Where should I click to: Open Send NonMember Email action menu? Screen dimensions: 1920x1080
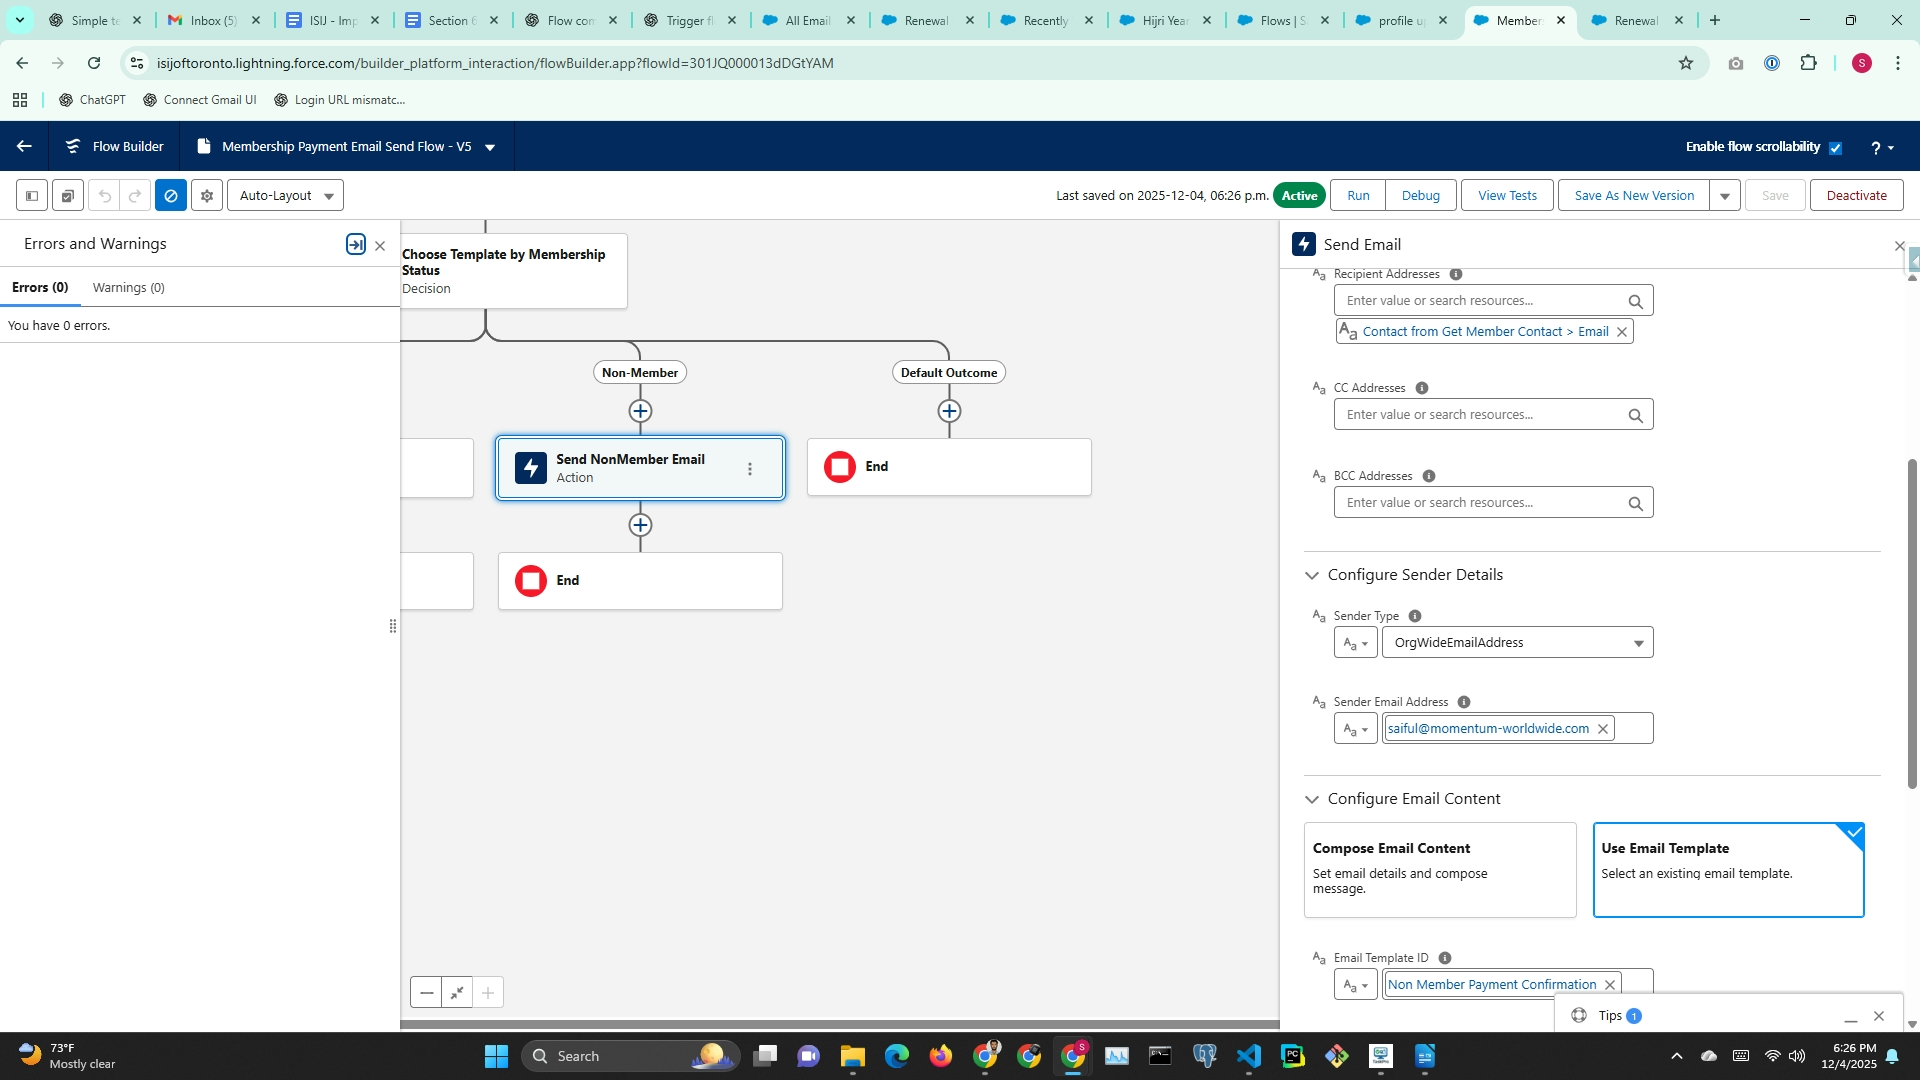tap(750, 469)
